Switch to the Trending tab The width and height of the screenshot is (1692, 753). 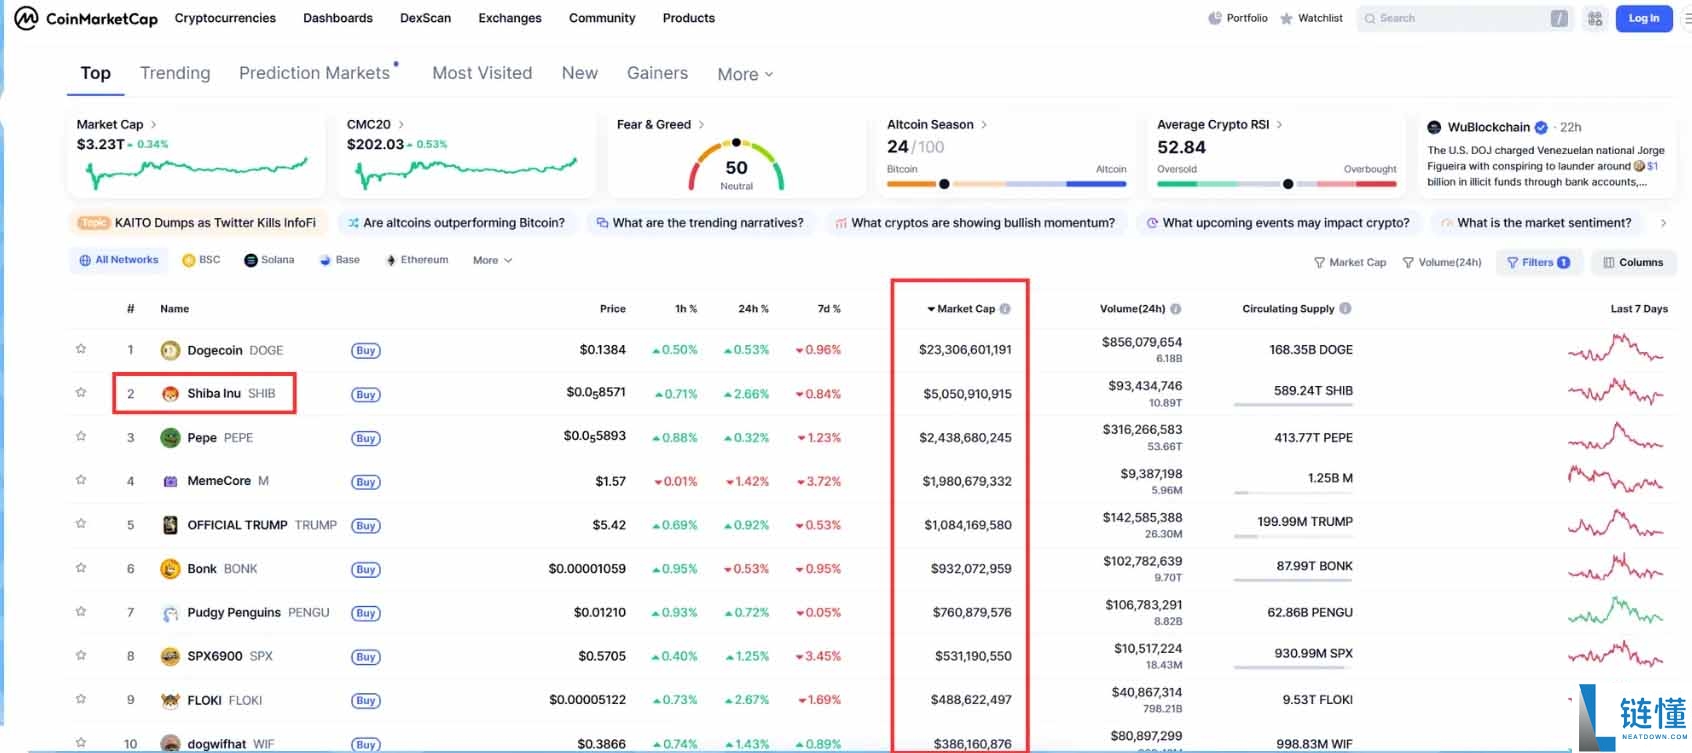(175, 73)
